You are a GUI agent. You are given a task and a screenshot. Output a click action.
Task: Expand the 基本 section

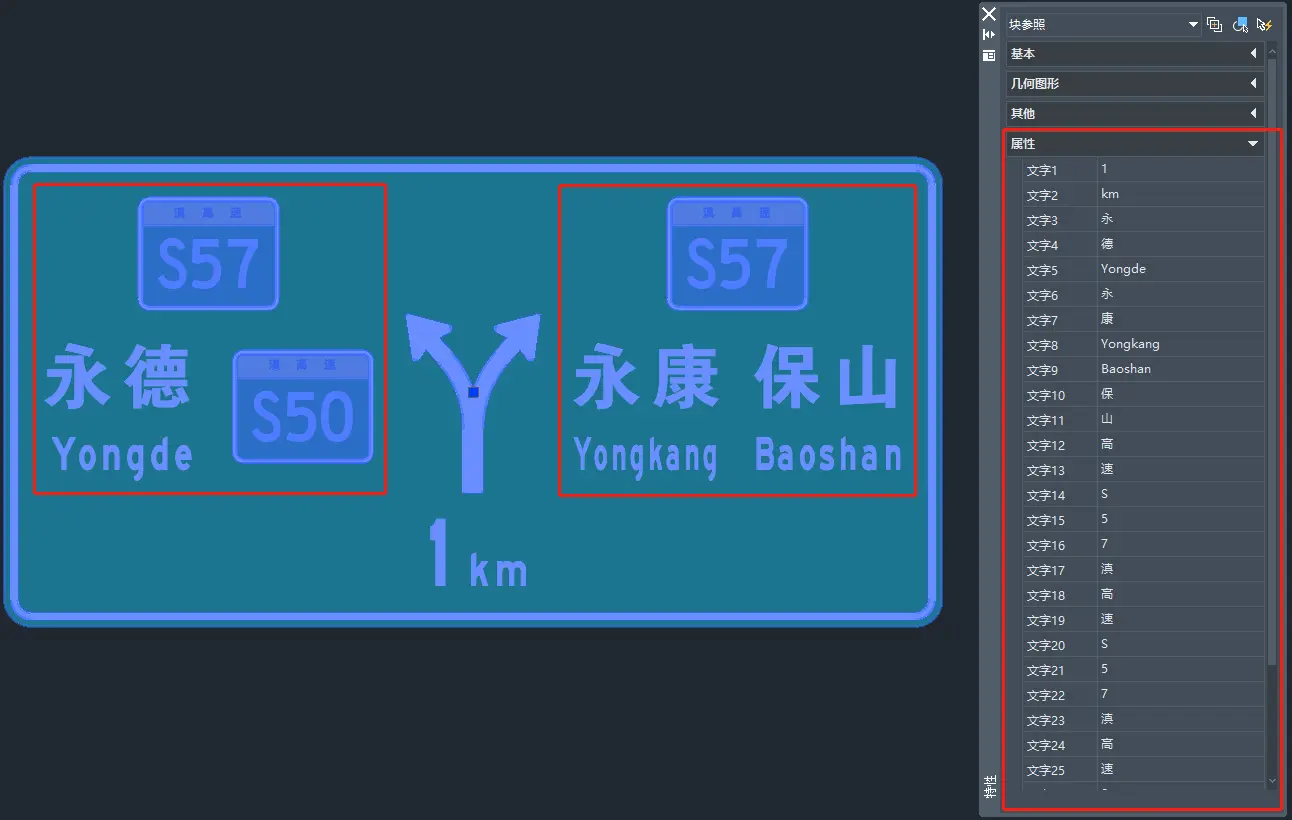[1134, 54]
